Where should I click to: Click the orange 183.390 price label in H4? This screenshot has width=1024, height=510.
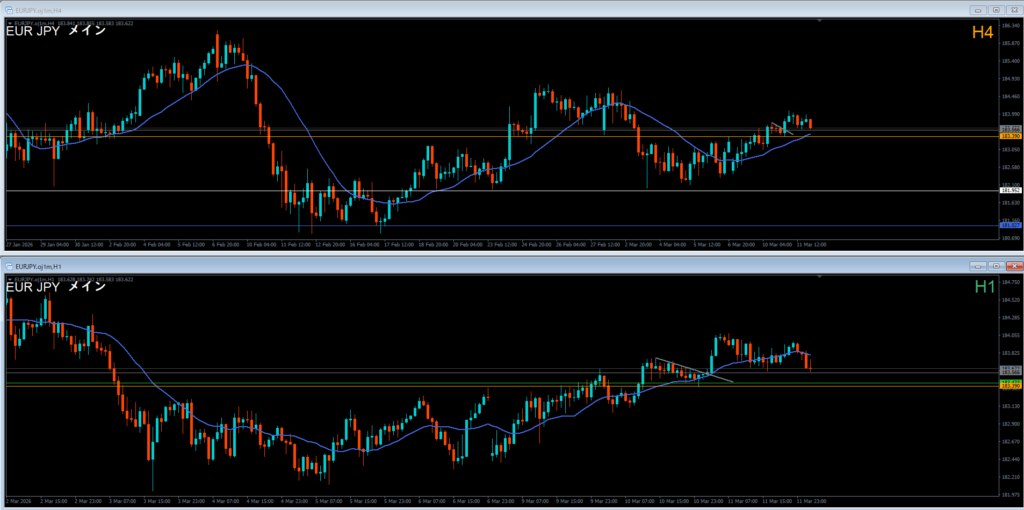1009,136
